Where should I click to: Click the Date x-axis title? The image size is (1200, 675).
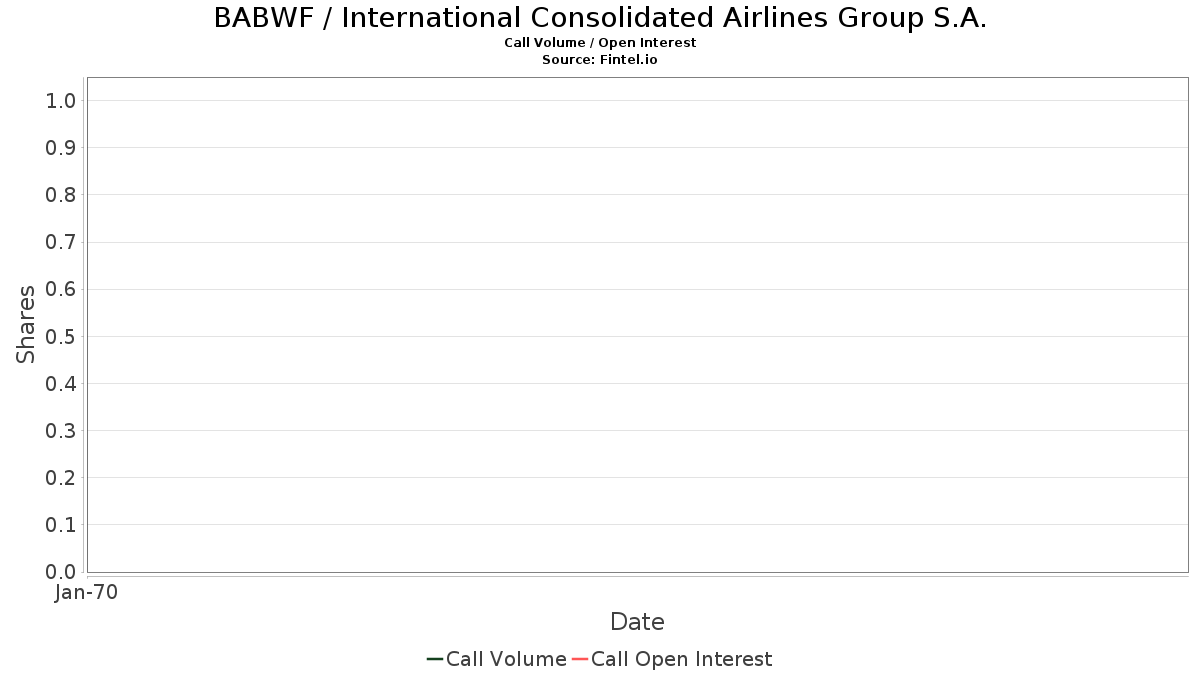[x=637, y=622]
